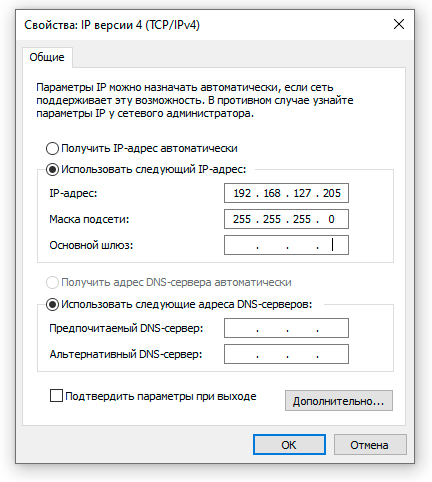Image resolution: width=432 pixels, height=482 pixels.
Task: Click octet '192' in IP address field
Action: coord(242,193)
